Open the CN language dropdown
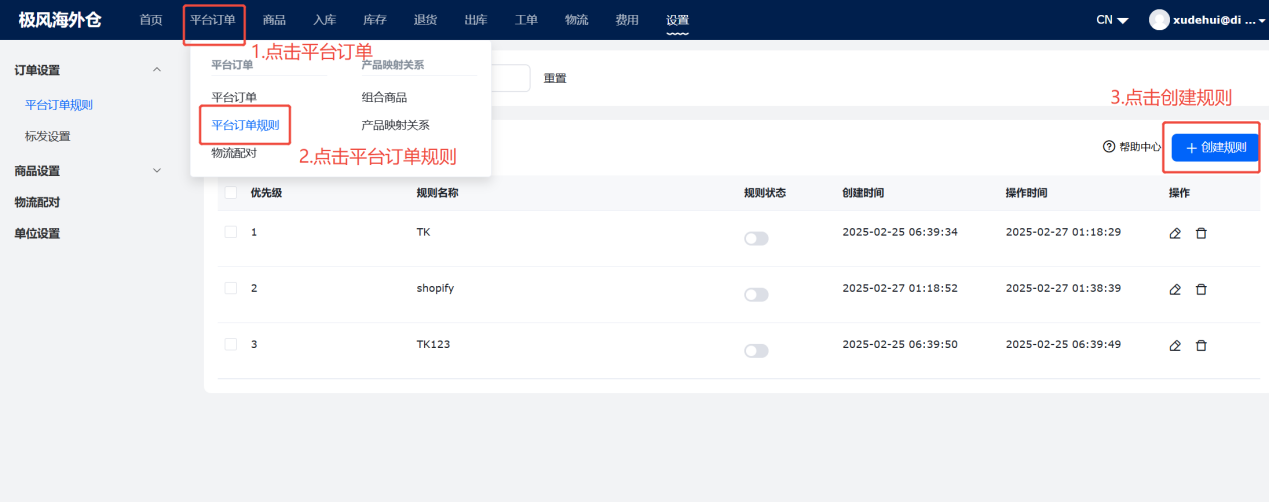Viewport: 1269px width, 502px height. 1112,20
